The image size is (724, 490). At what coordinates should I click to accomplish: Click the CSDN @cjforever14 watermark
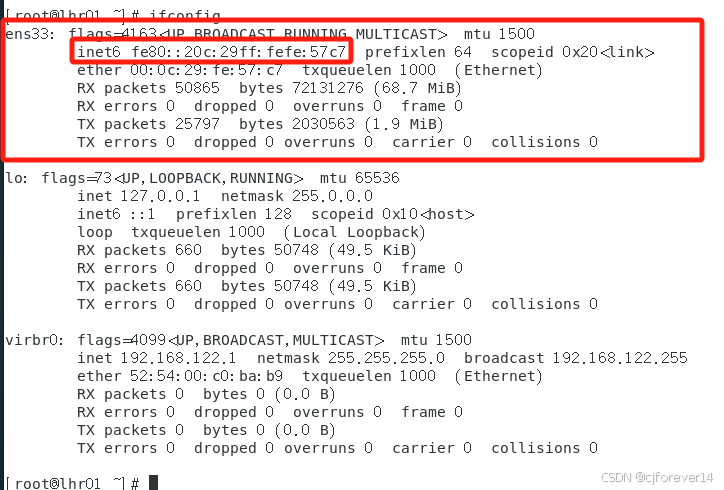click(659, 478)
